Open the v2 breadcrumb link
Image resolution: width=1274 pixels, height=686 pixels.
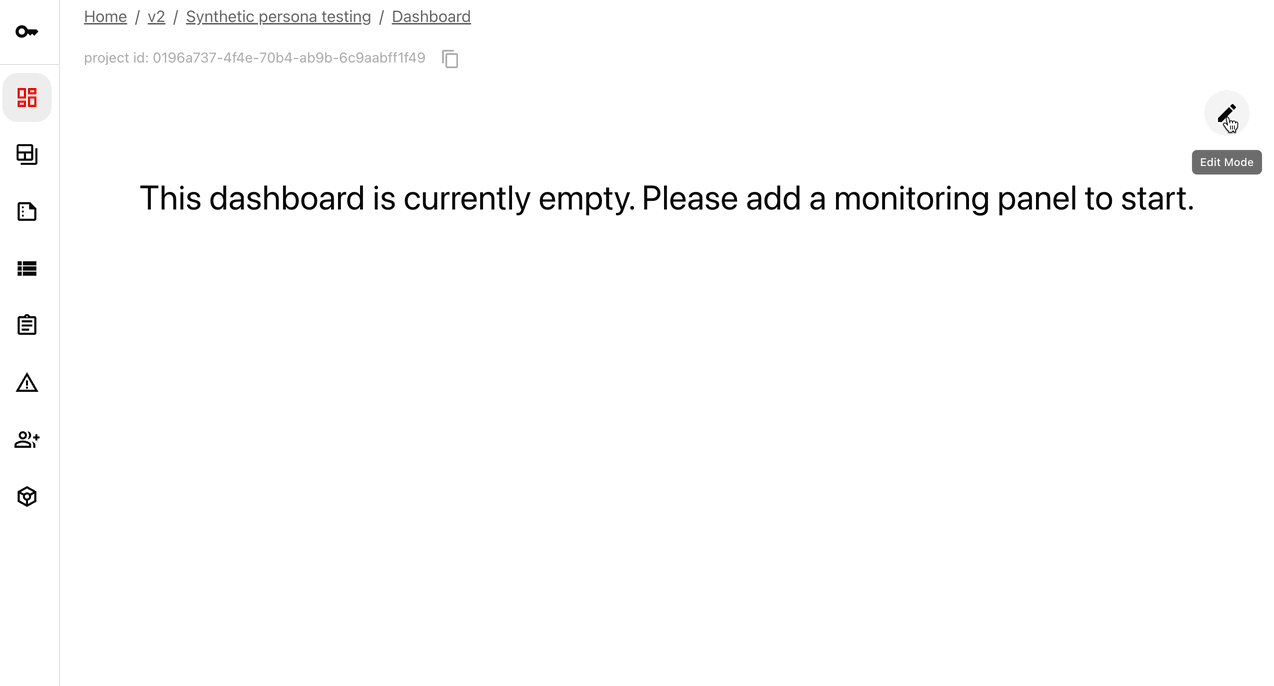156,16
